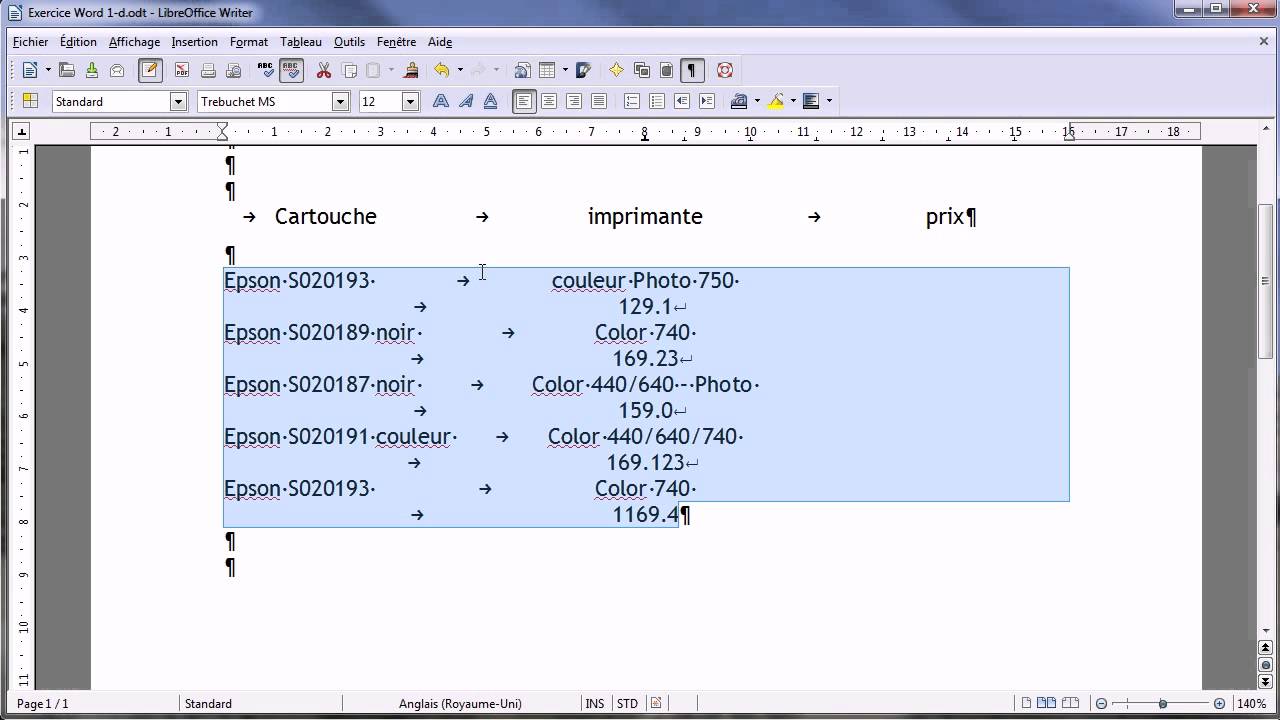This screenshot has height=720, width=1280.
Task: Click the Redo arrow icon
Action: click(x=478, y=70)
